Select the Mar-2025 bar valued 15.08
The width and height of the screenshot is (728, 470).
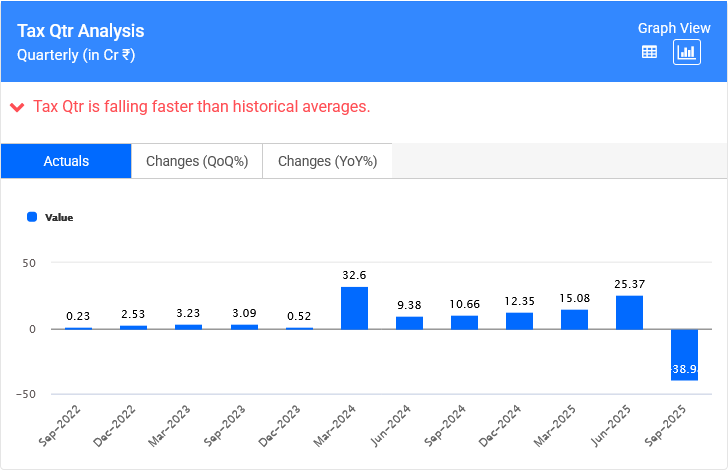[574, 319]
